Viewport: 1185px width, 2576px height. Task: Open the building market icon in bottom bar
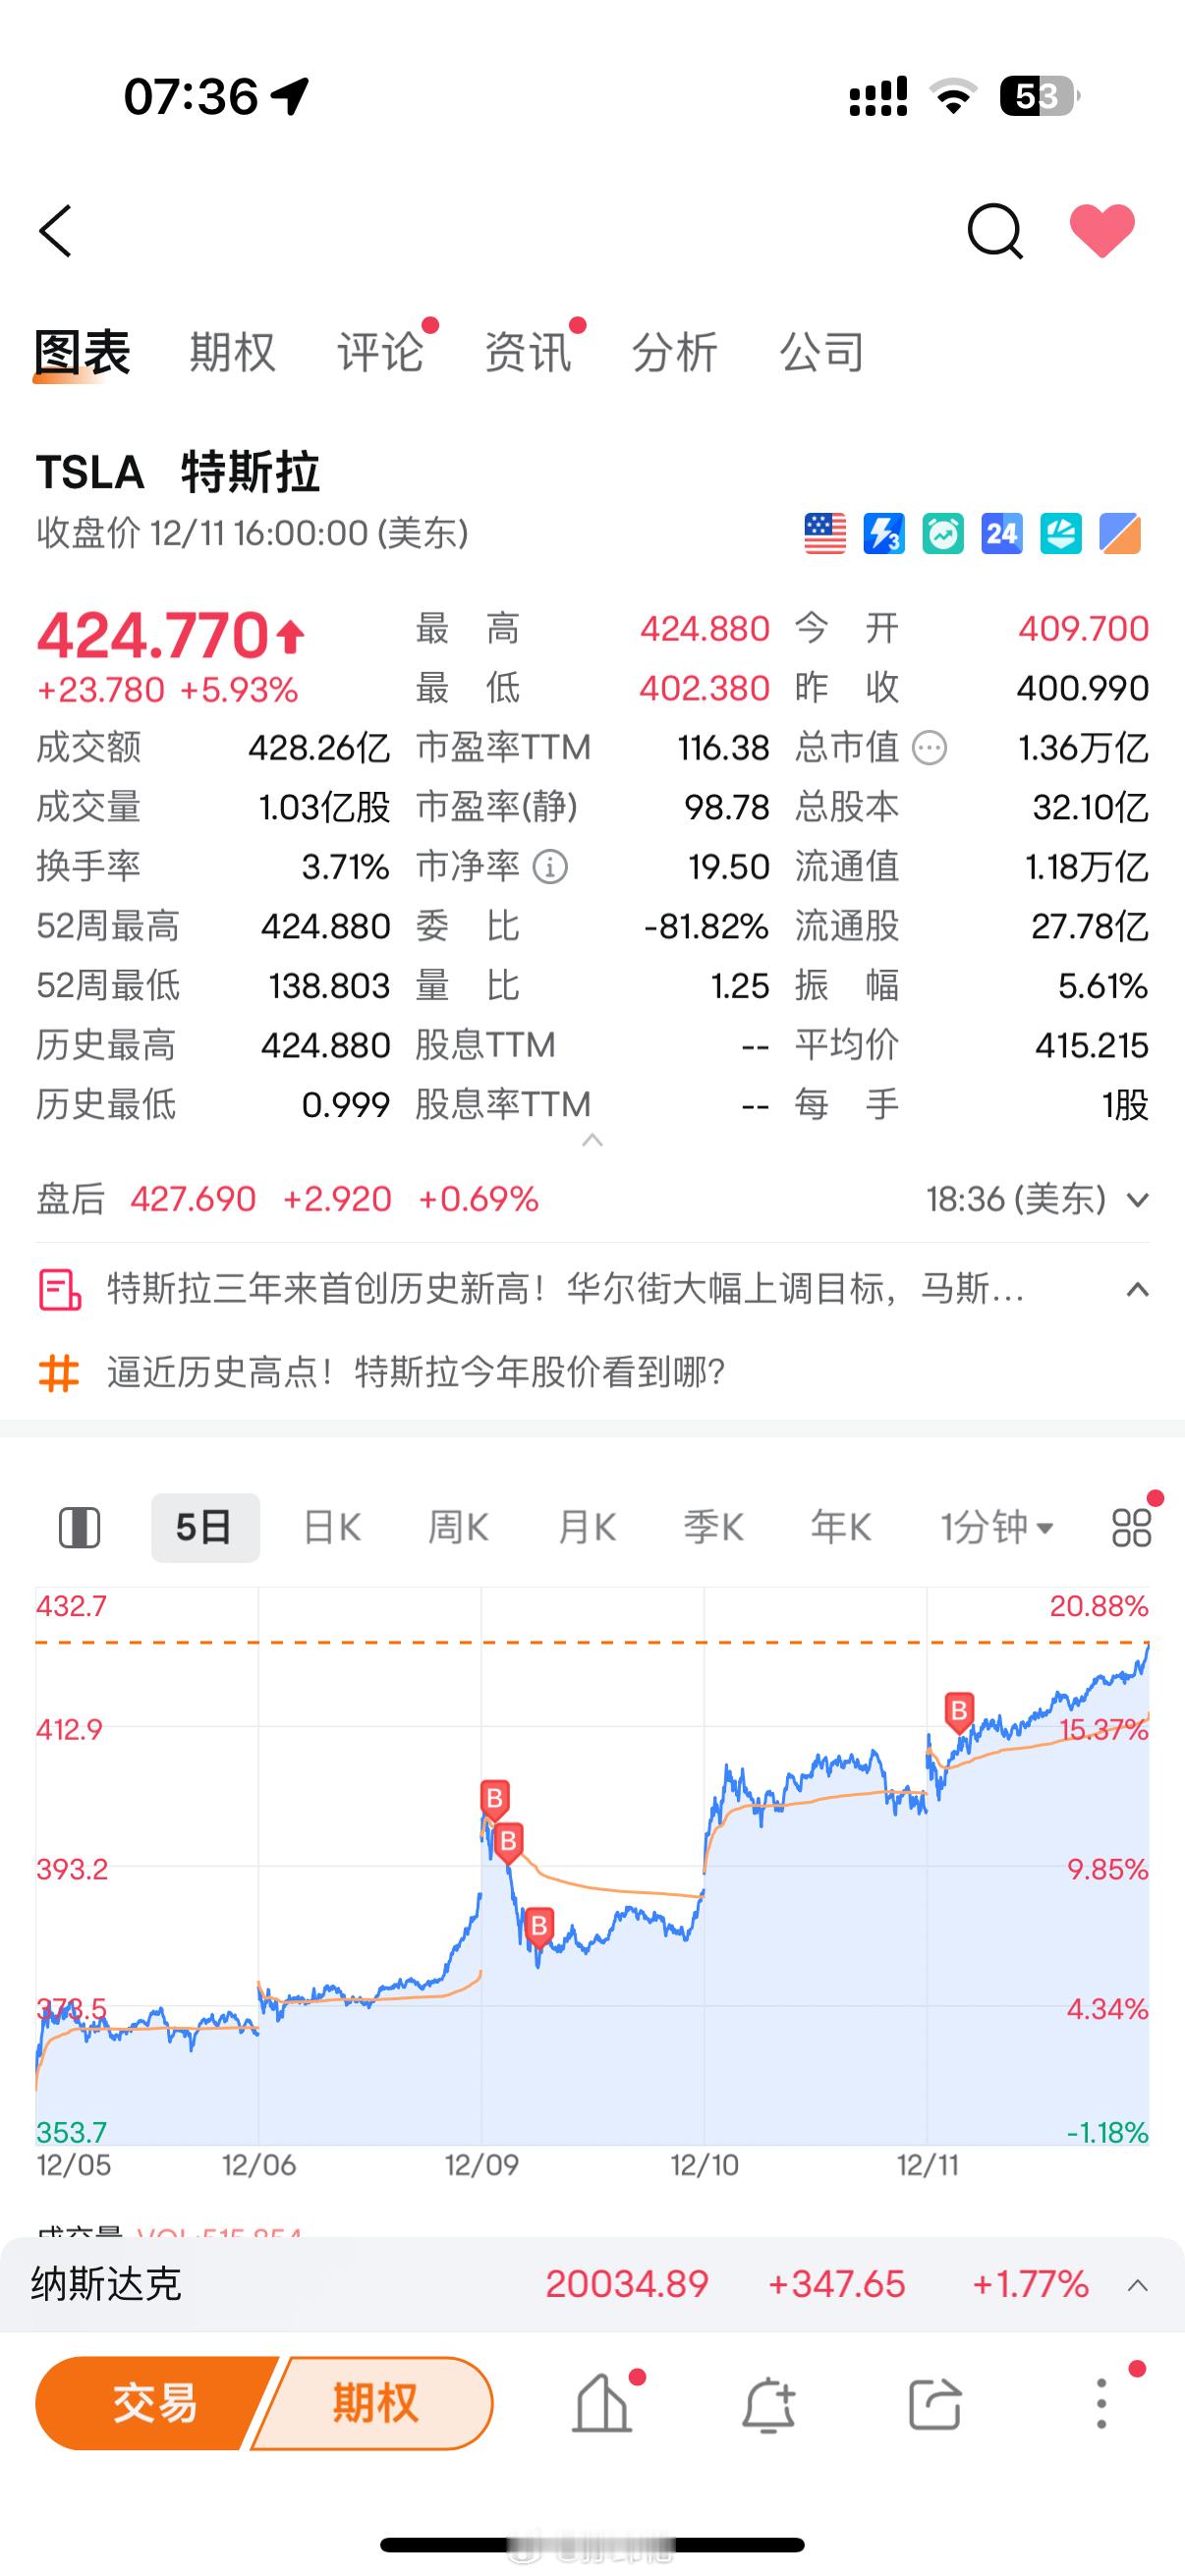tap(601, 2403)
